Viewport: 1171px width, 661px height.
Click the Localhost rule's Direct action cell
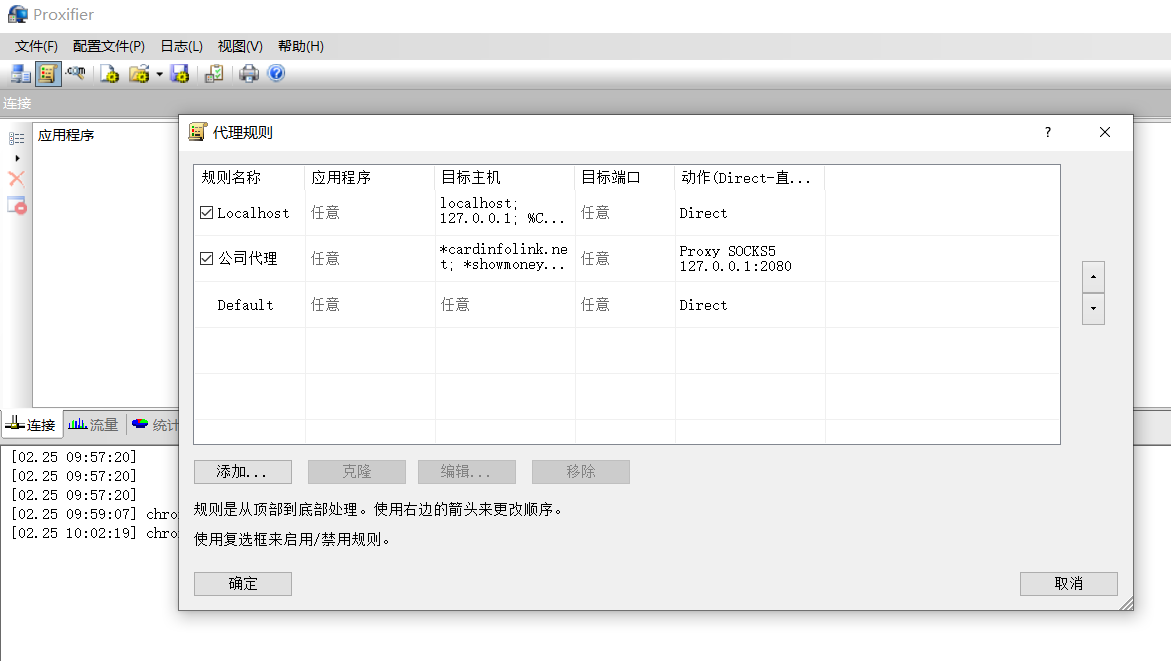[x=750, y=214]
